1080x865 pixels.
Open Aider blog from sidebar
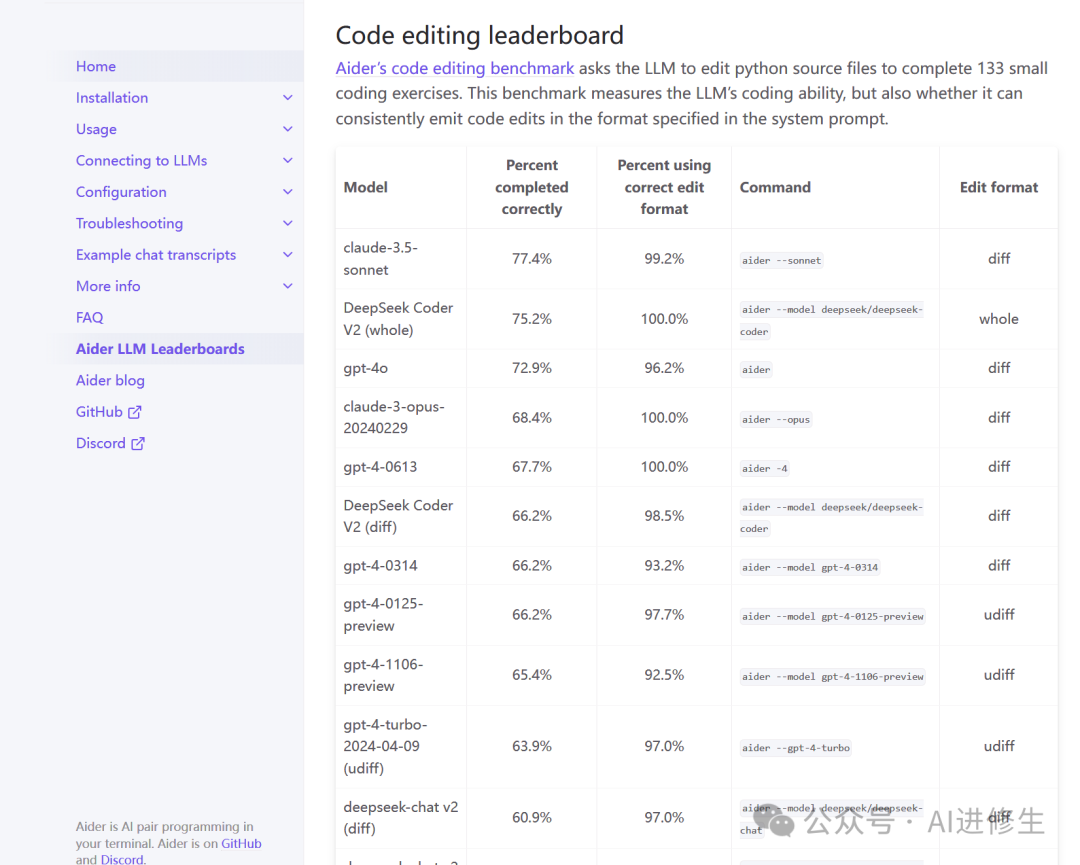click(110, 380)
